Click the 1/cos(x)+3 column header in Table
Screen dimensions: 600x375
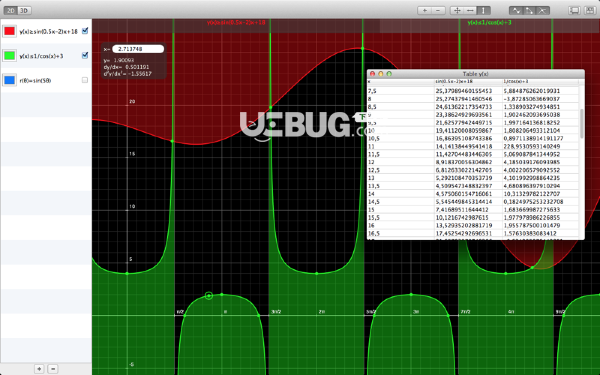pos(540,82)
